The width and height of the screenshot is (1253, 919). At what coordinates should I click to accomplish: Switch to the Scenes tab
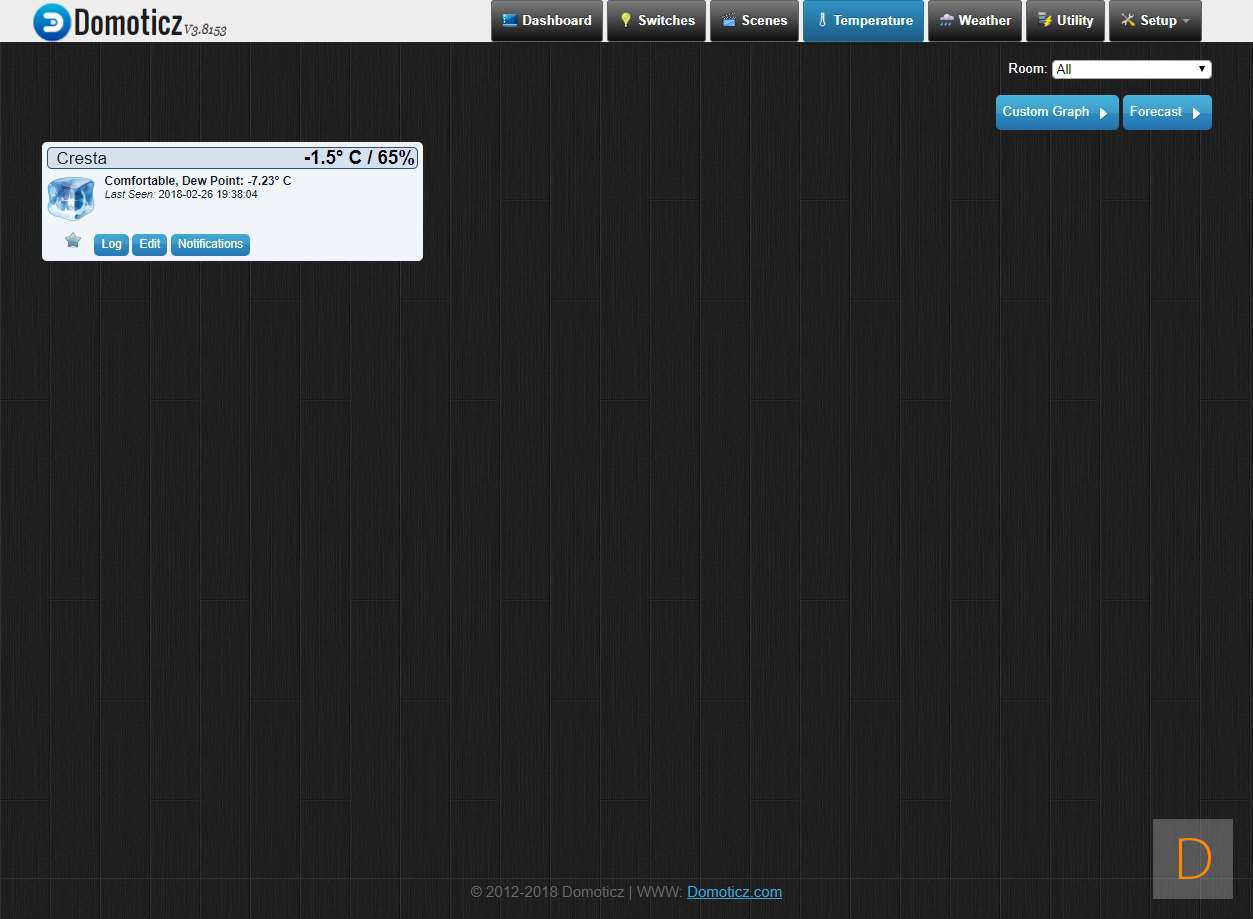click(x=754, y=21)
